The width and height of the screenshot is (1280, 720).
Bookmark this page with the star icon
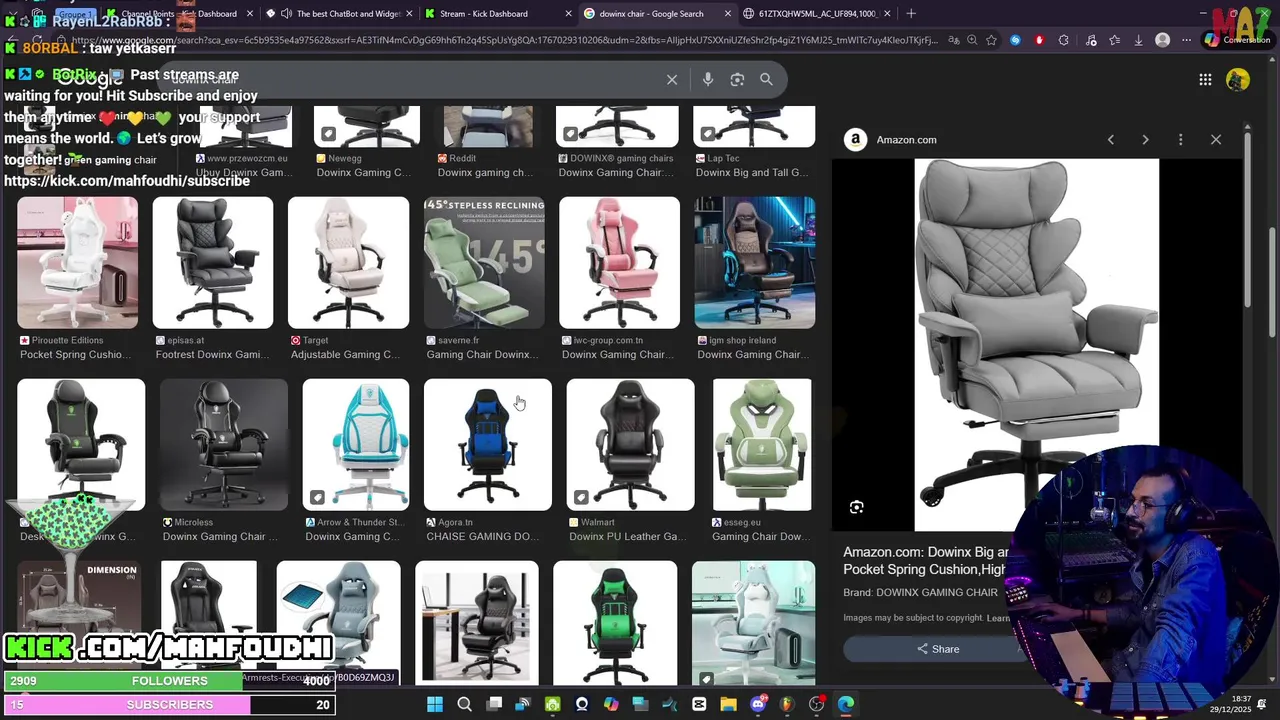[x=991, y=41]
